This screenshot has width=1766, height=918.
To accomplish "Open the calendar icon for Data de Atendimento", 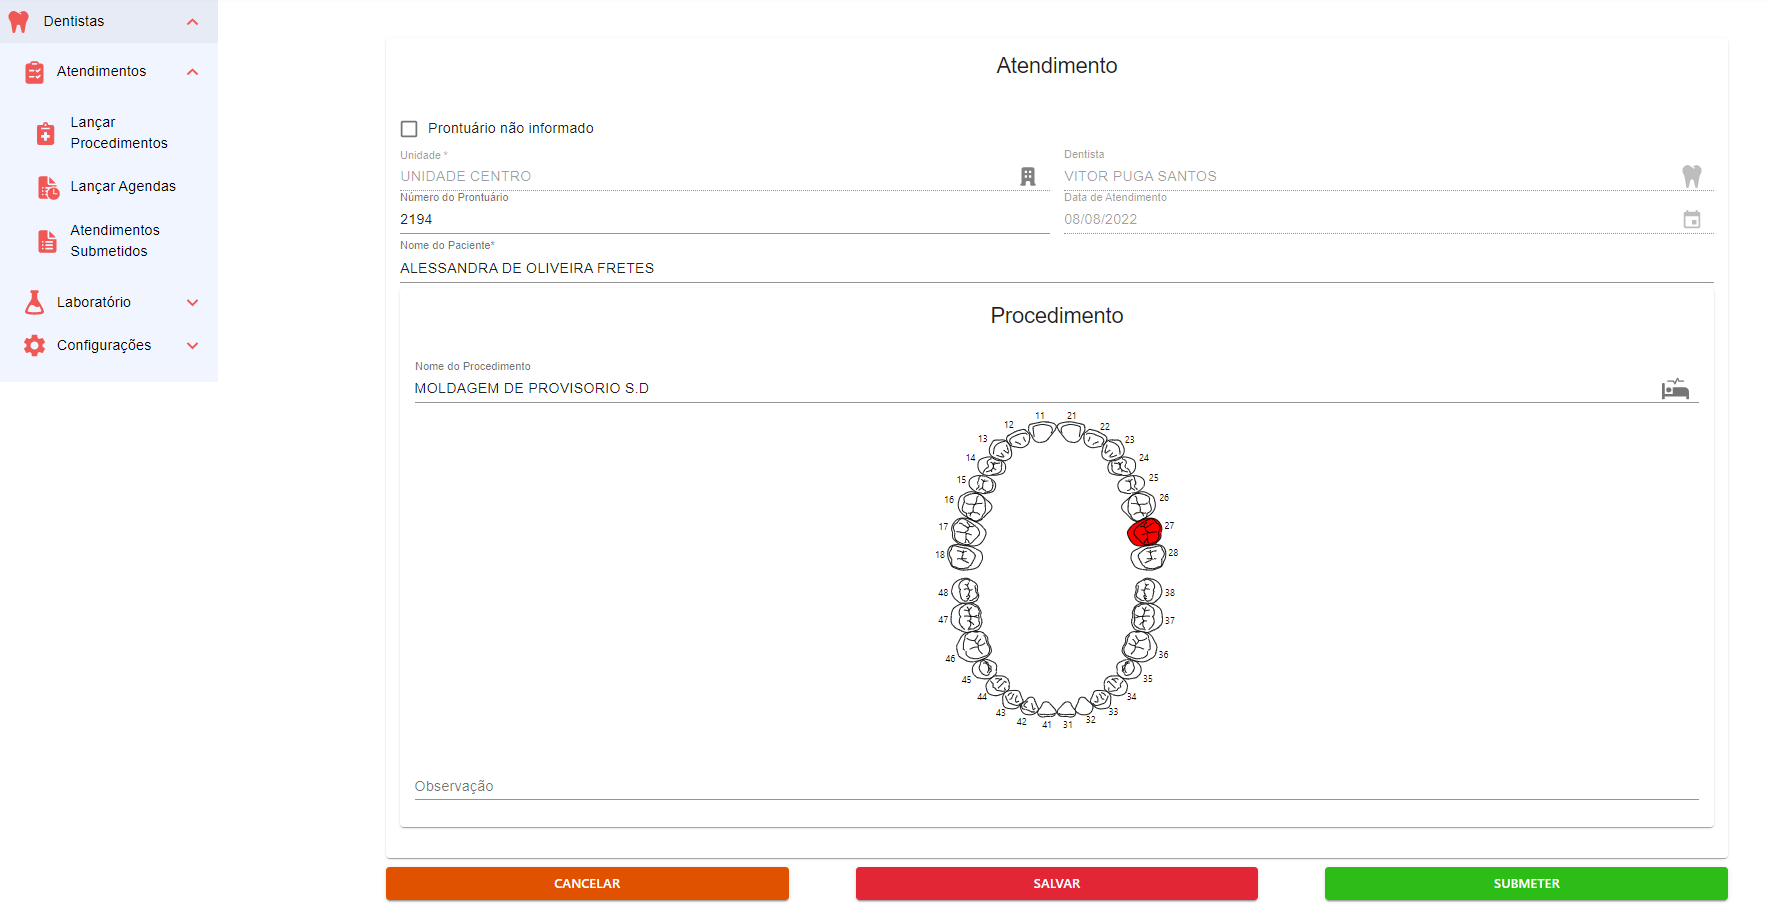I will point(1691,220).
